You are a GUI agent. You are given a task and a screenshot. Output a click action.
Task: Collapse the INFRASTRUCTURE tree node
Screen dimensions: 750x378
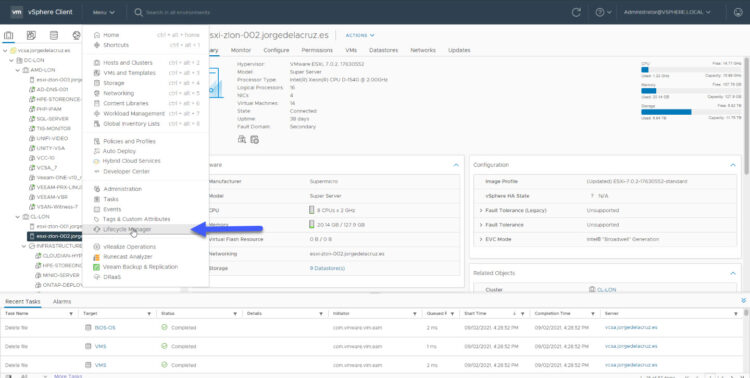coord(24,246)
